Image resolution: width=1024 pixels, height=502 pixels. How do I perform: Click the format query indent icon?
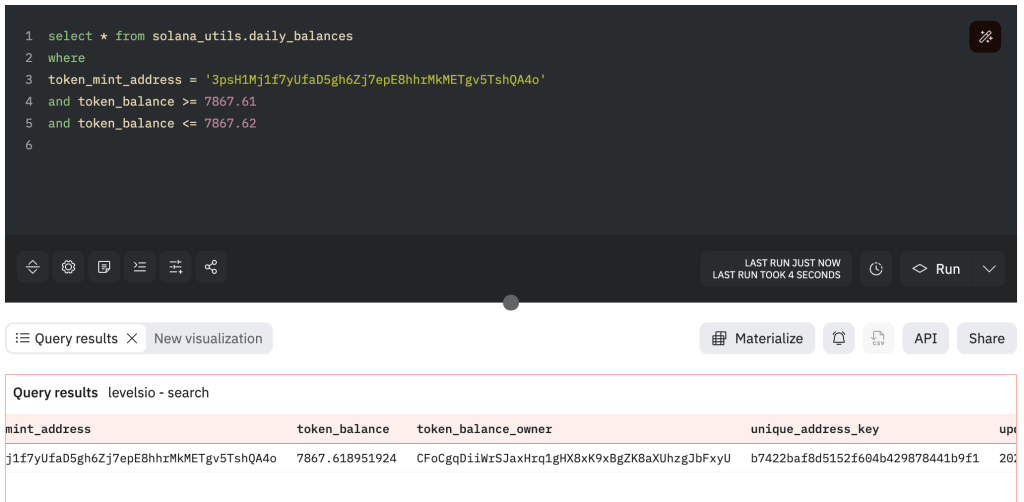click(140, 268)
